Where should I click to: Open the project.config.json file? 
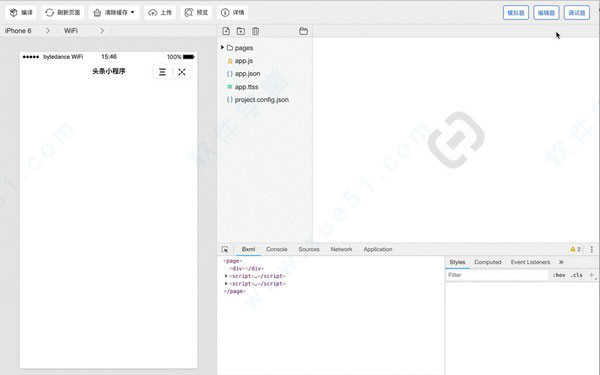tap(261, 99)
